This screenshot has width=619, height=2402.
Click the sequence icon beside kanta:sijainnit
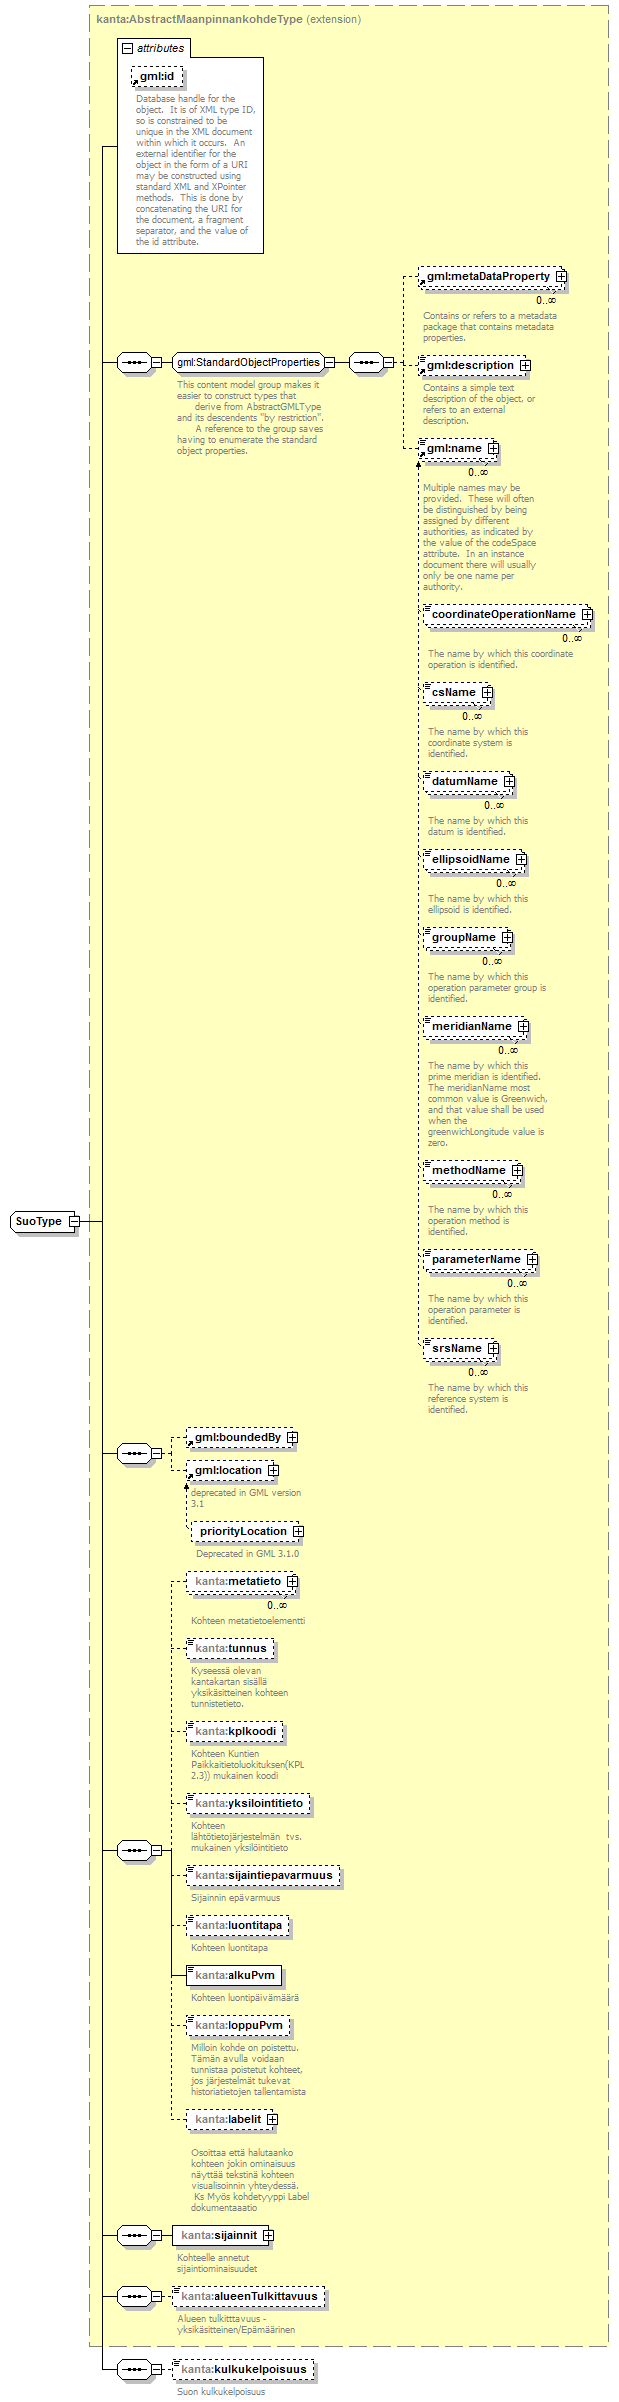133,2235
